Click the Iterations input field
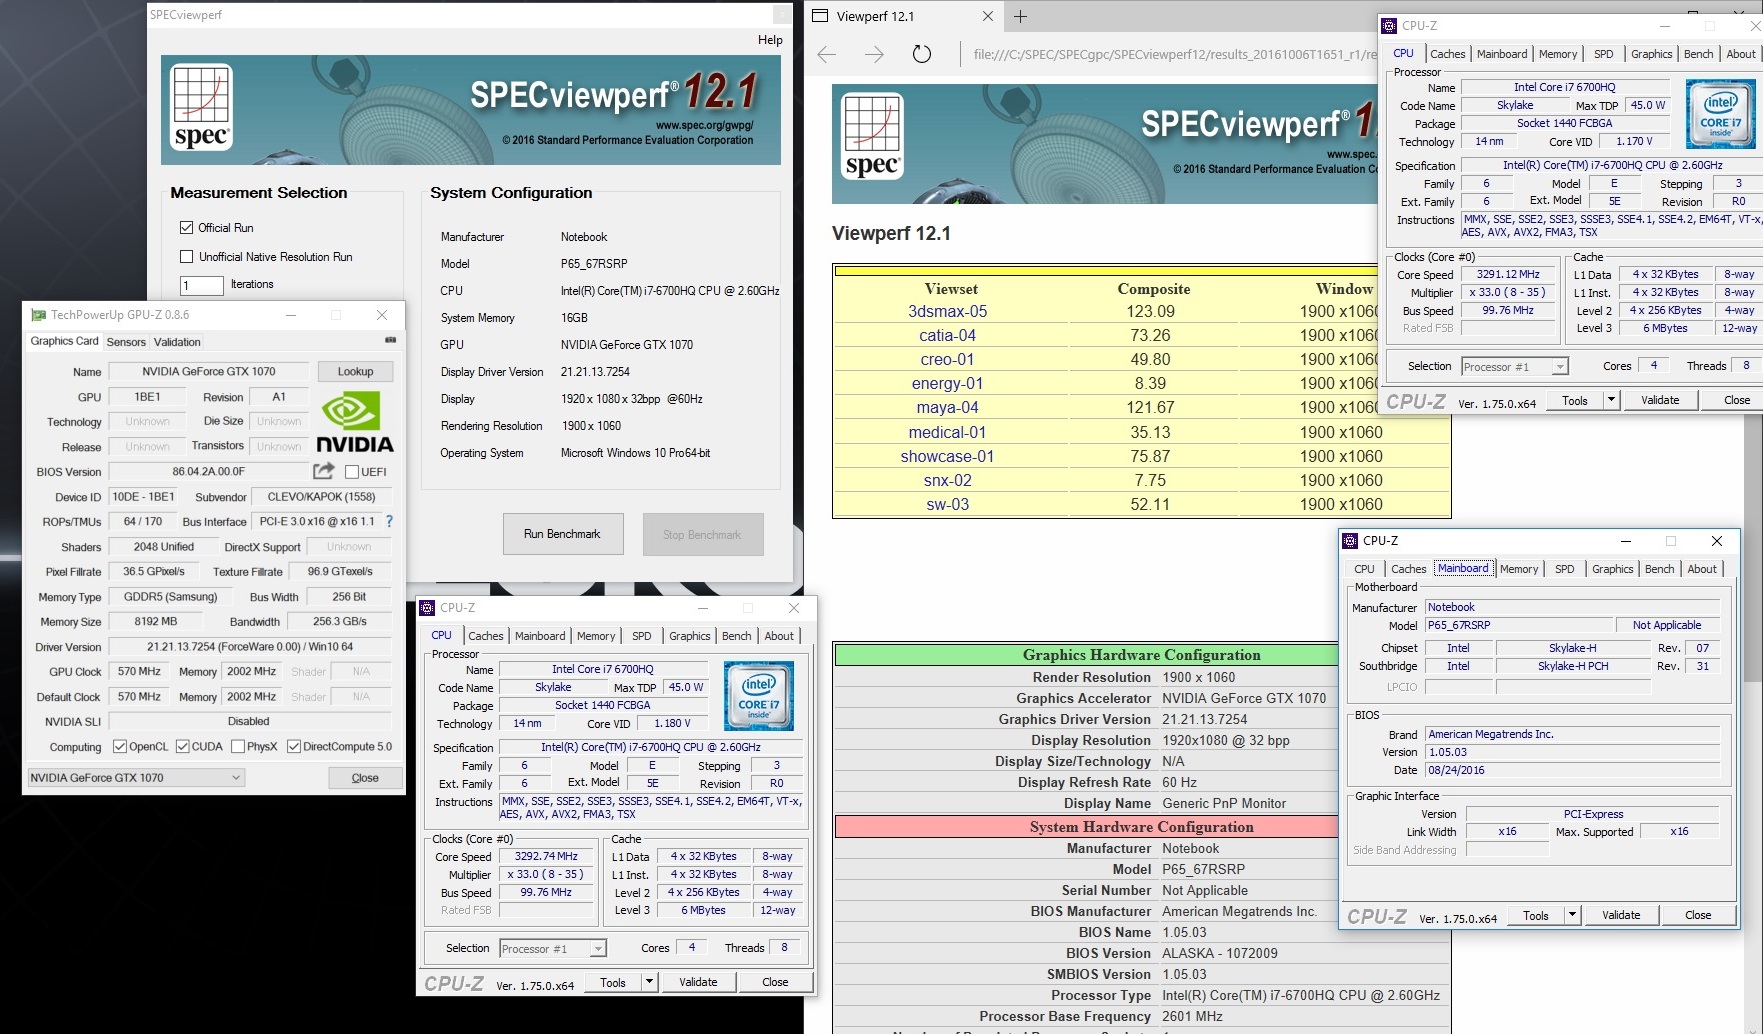Viewport: 1763px width, 1034px height. [201, 285]
